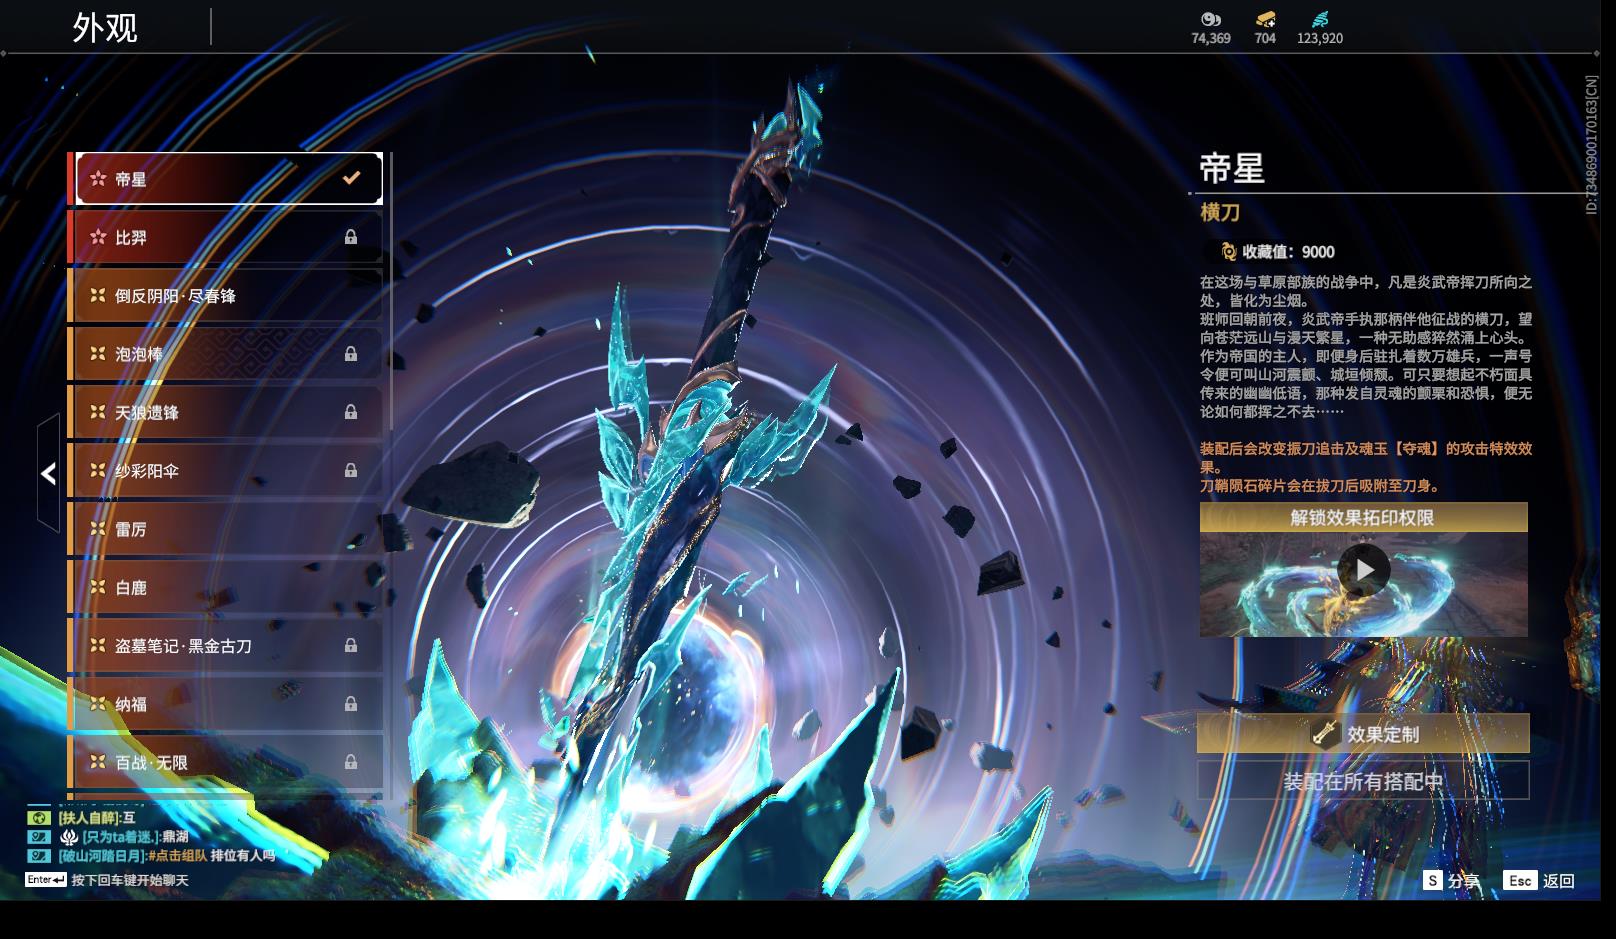Select the 白鹿 skin in the list
The image size is (1616, 939).
point(226,587)
